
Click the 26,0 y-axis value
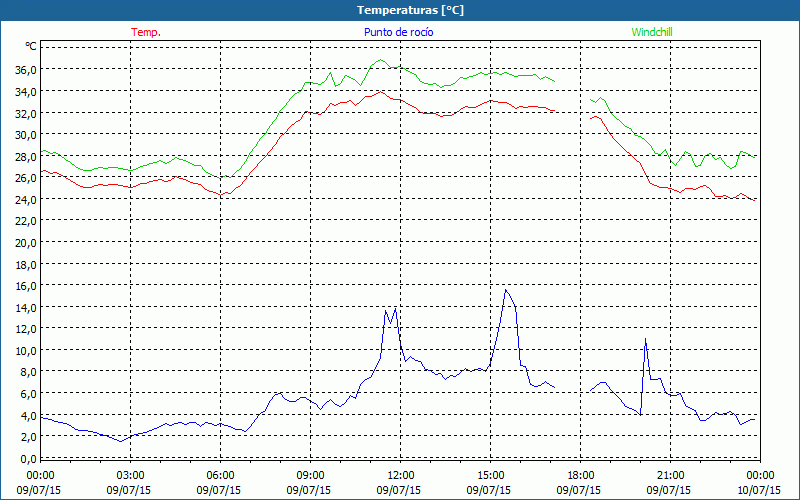(x=25, y=178)
